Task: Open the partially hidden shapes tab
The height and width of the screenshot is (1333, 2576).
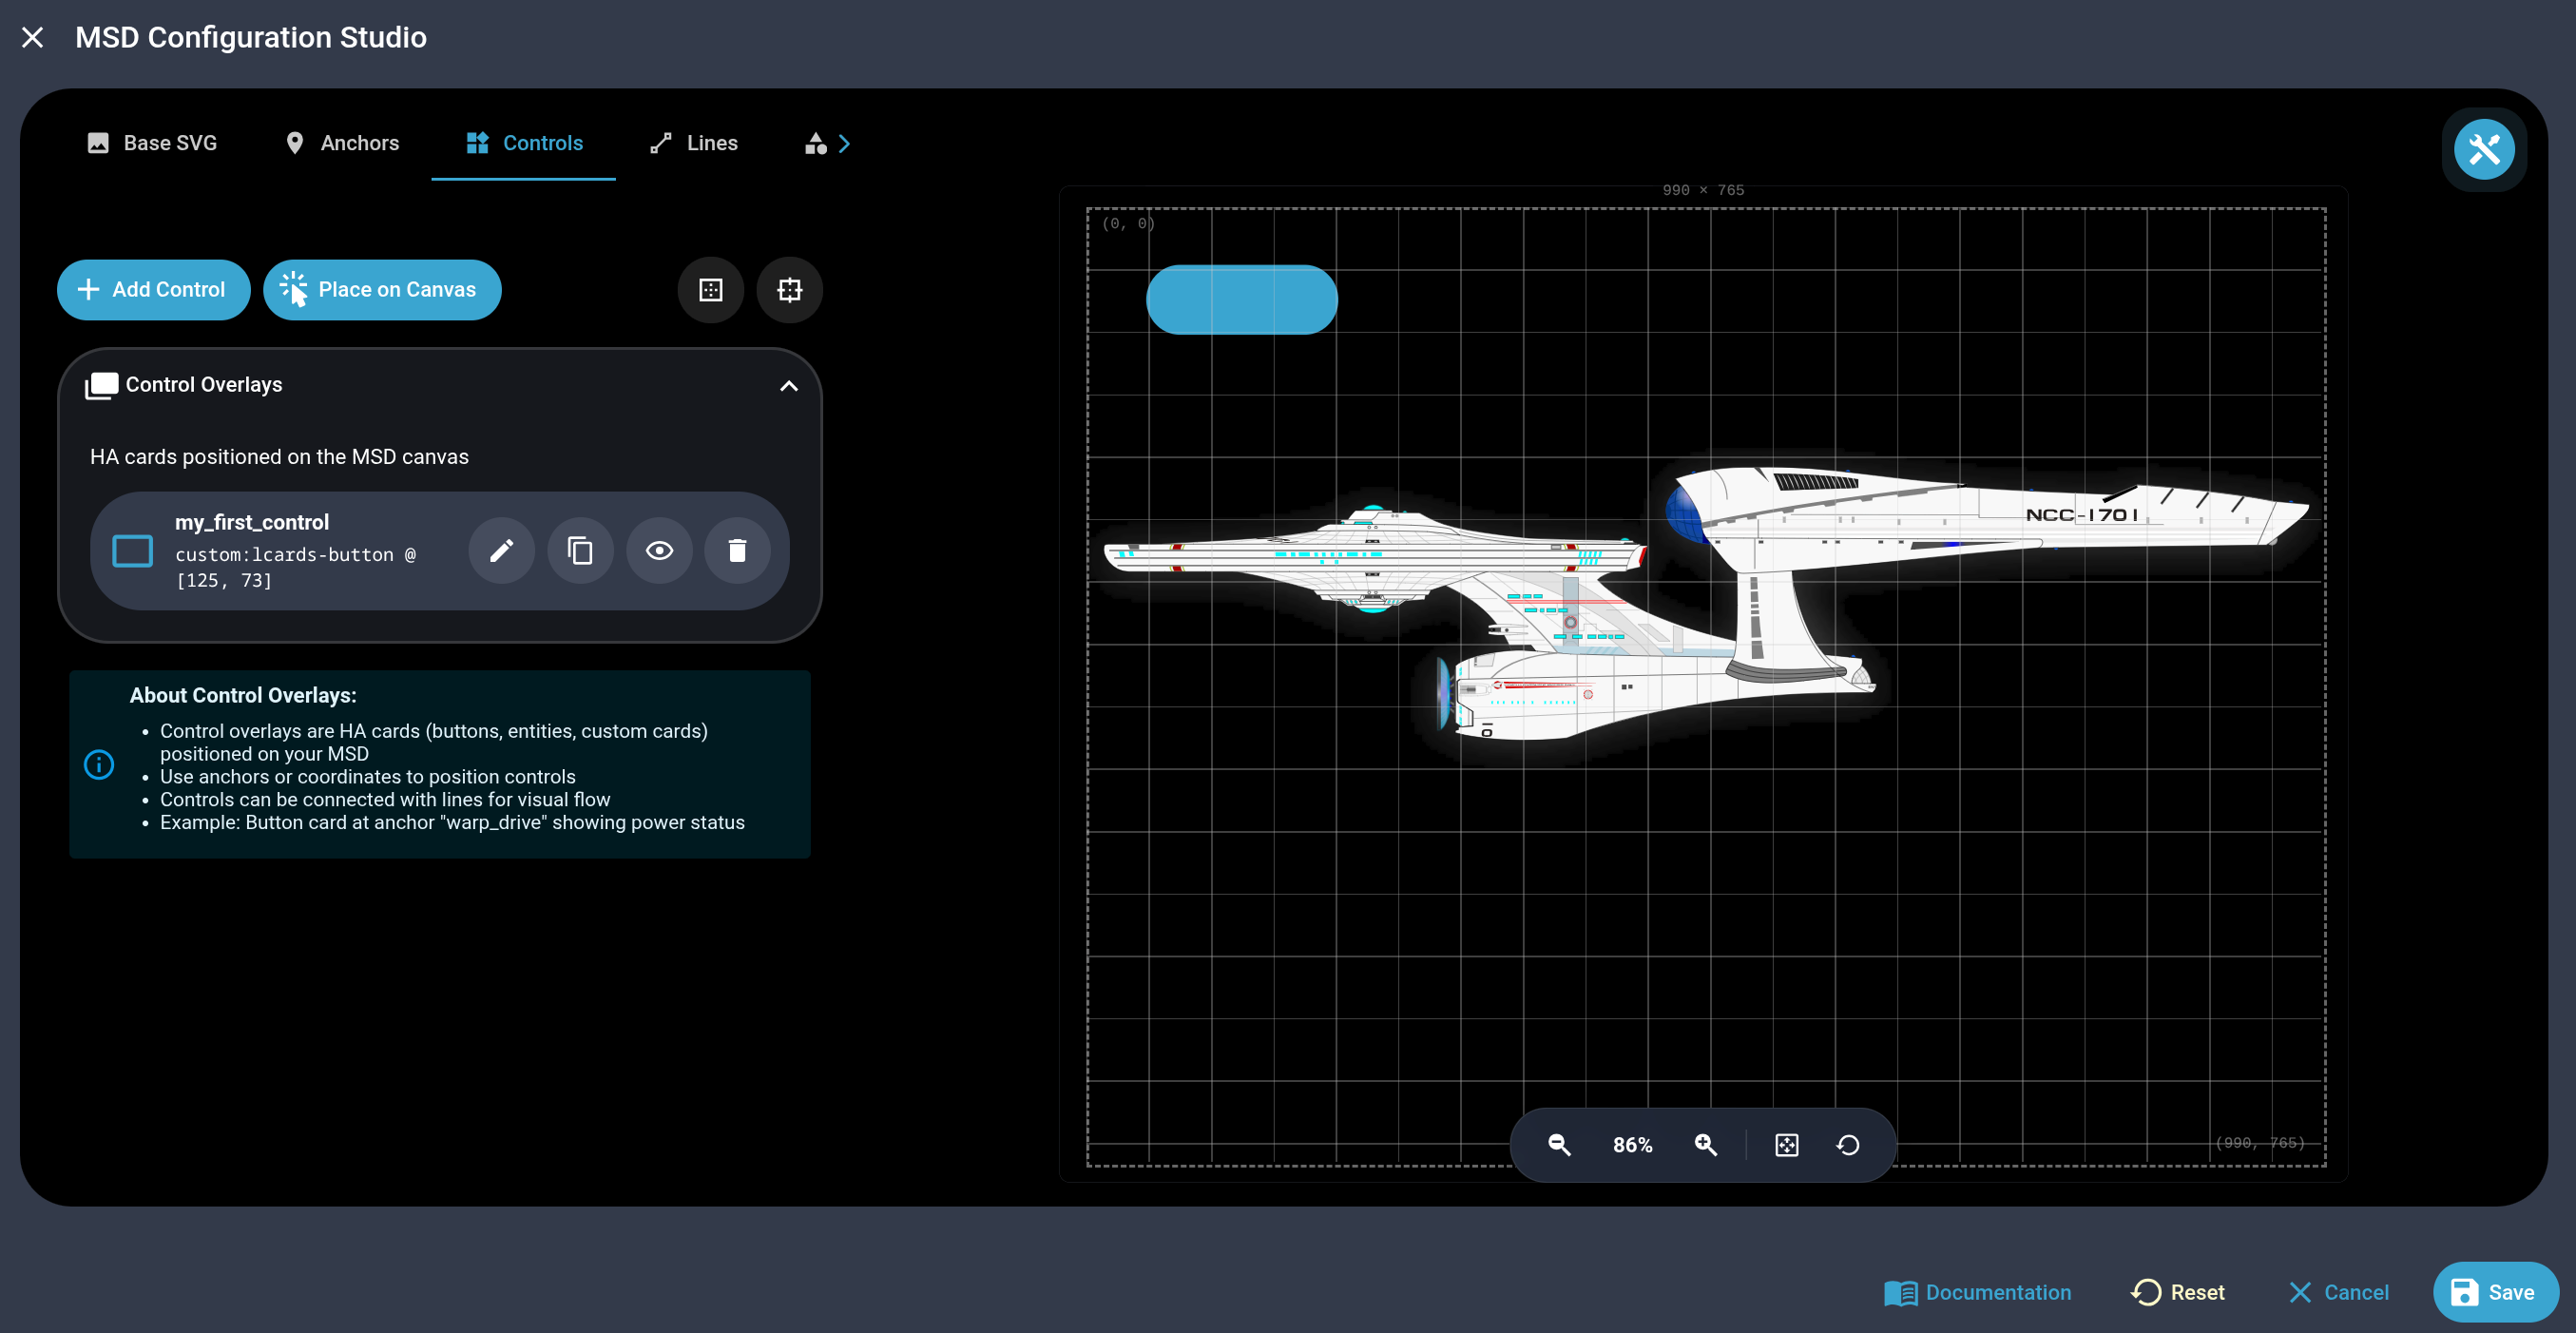Action: pyautogui.click(x=816, y=143)
